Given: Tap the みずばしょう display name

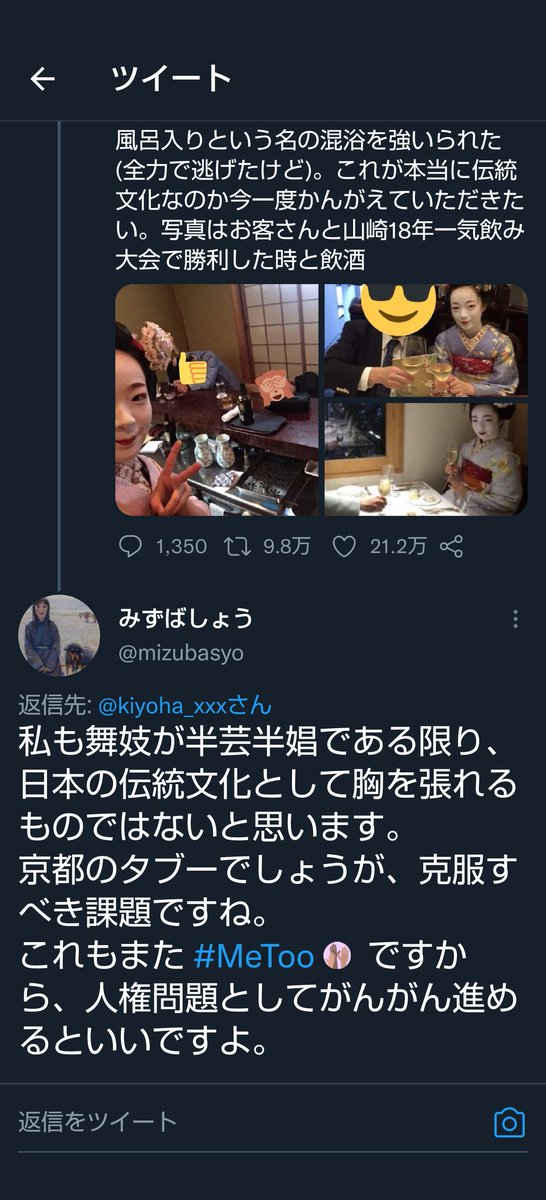Looking at the screenshot, I should [x=186, y=618].
